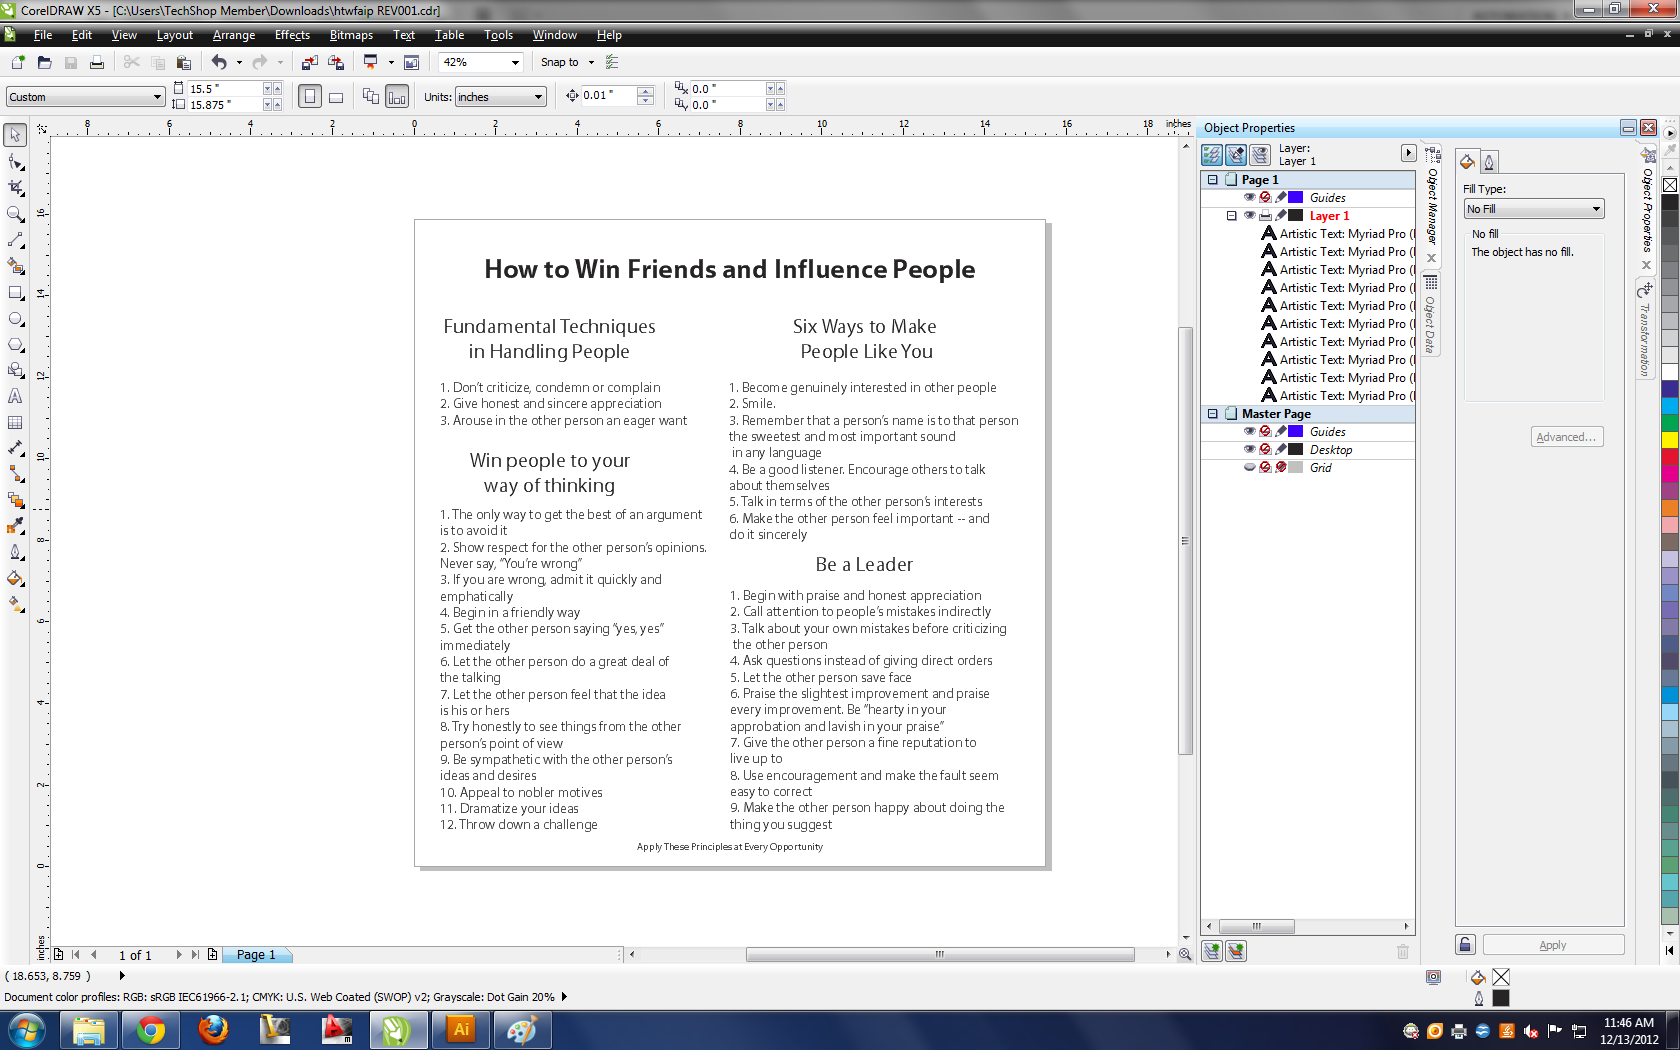1680x1050 pixels.
Task: Collapse the Layer 1 tree entry
Action: tap(1232, 215)
